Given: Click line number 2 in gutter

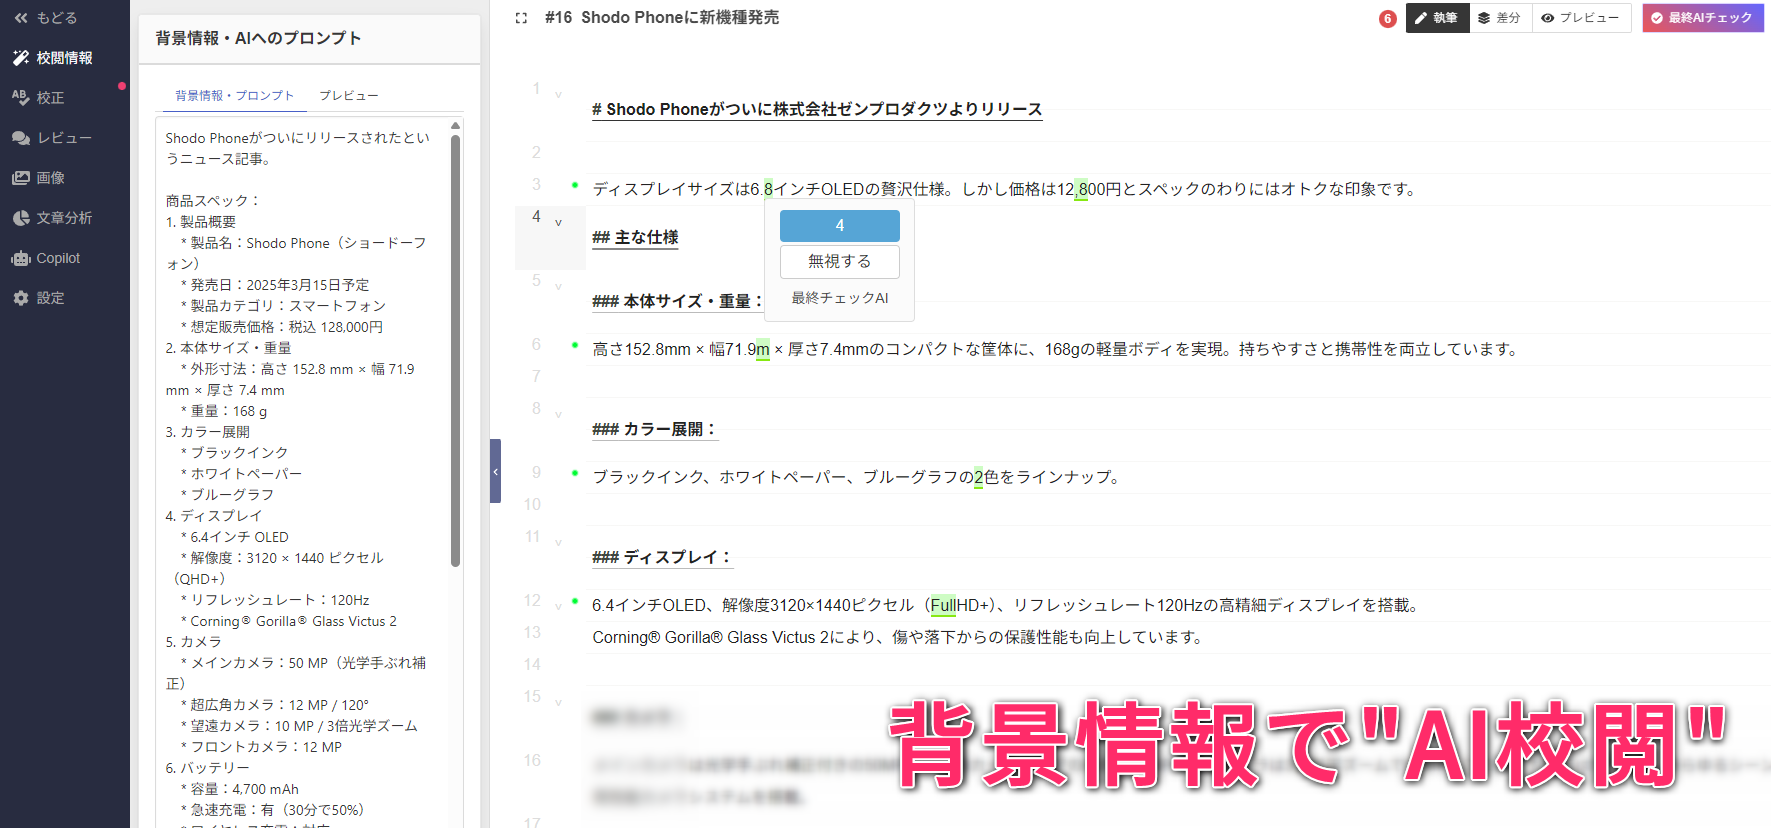Looking at the screenshot, I should (x=536, y=152).
